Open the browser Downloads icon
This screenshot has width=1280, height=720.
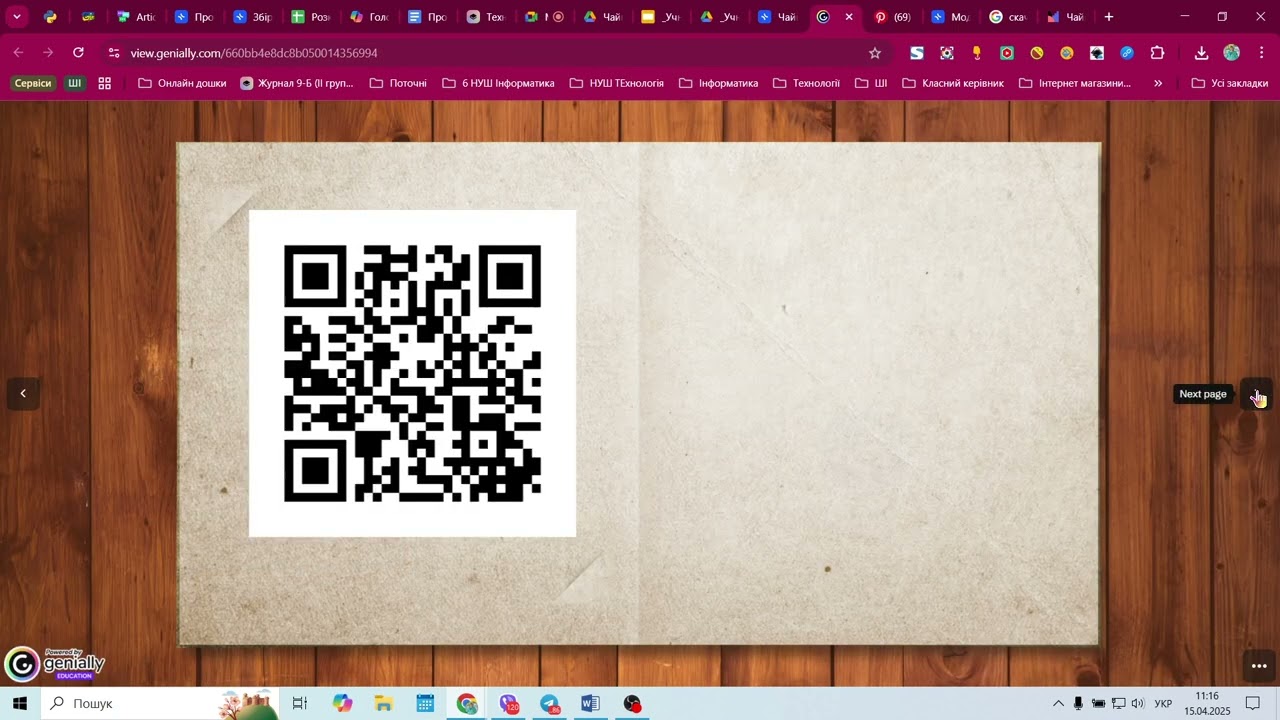pyautogui.click(x=1201, y=53)
